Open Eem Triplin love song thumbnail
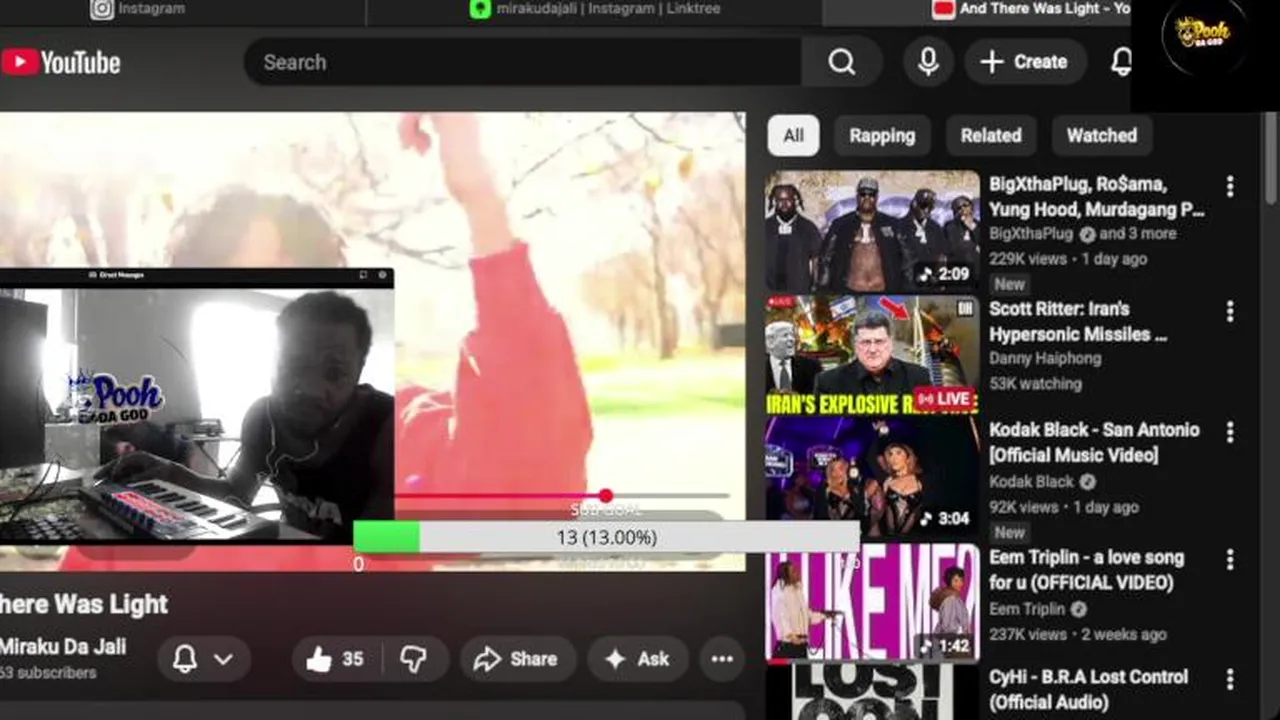Screen dimensions: 1280x720 pos(872,603)
